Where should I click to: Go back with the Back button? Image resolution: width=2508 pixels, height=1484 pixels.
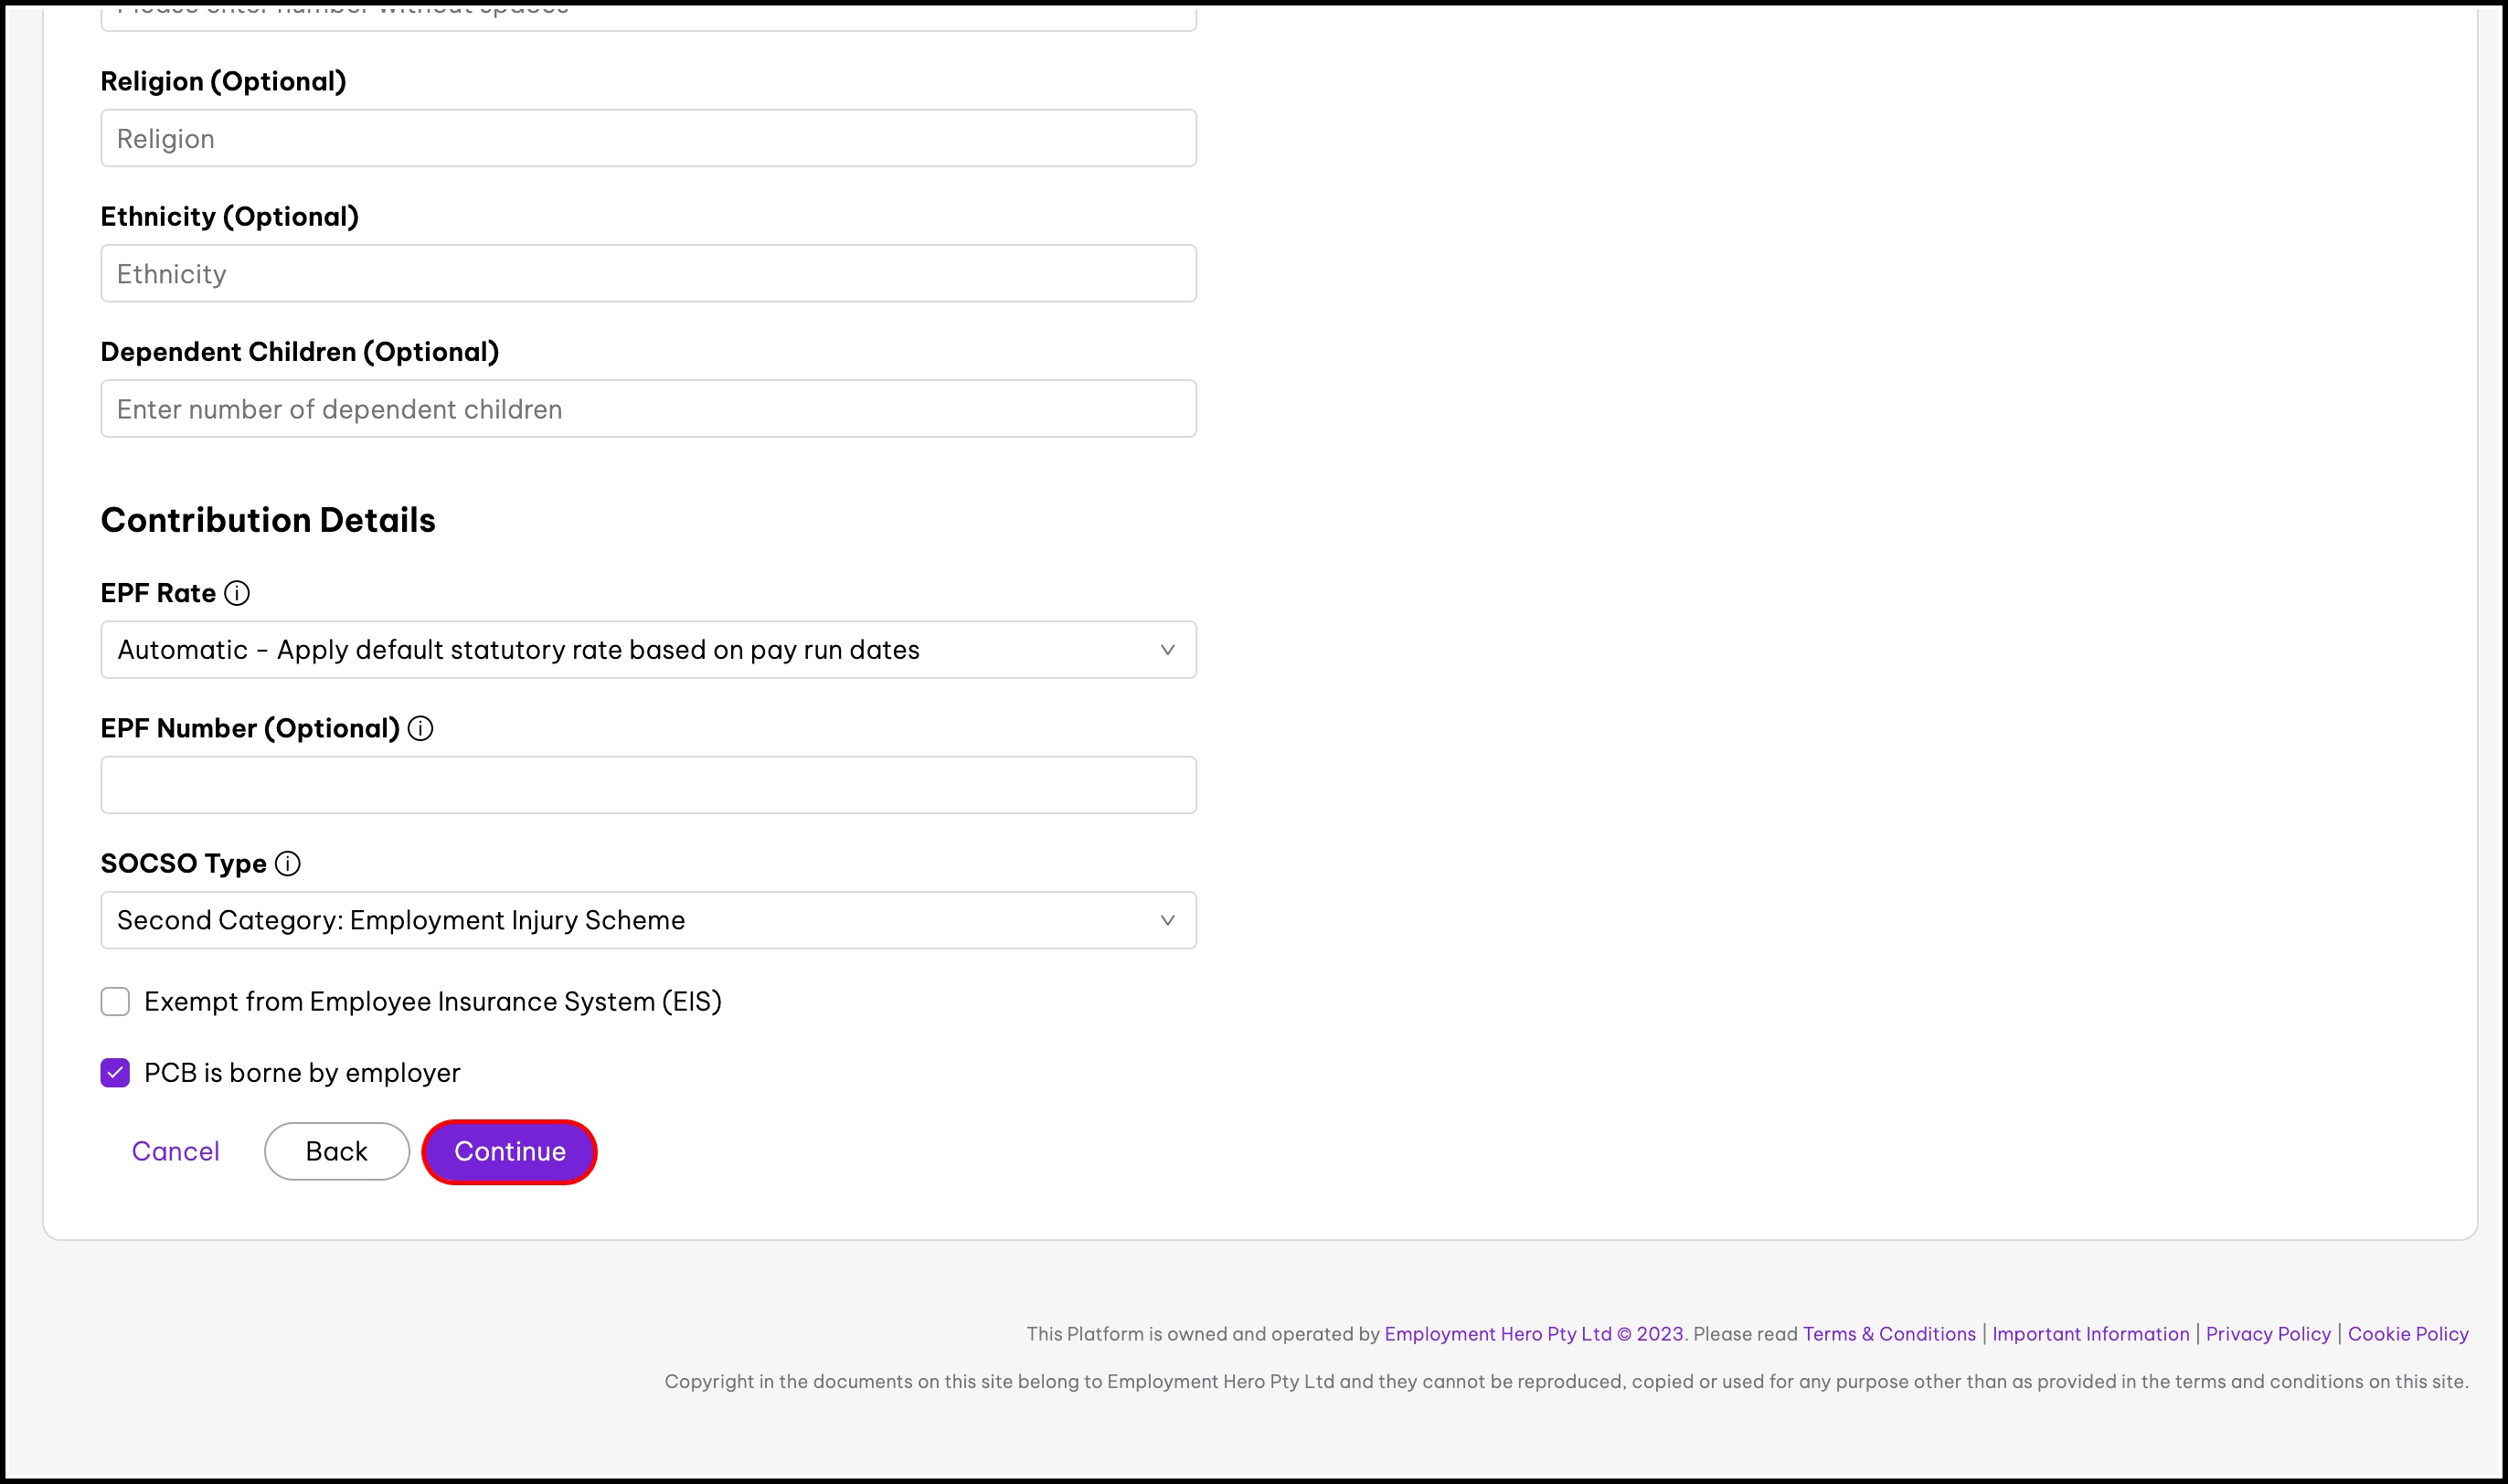[x=337, y=1151]
